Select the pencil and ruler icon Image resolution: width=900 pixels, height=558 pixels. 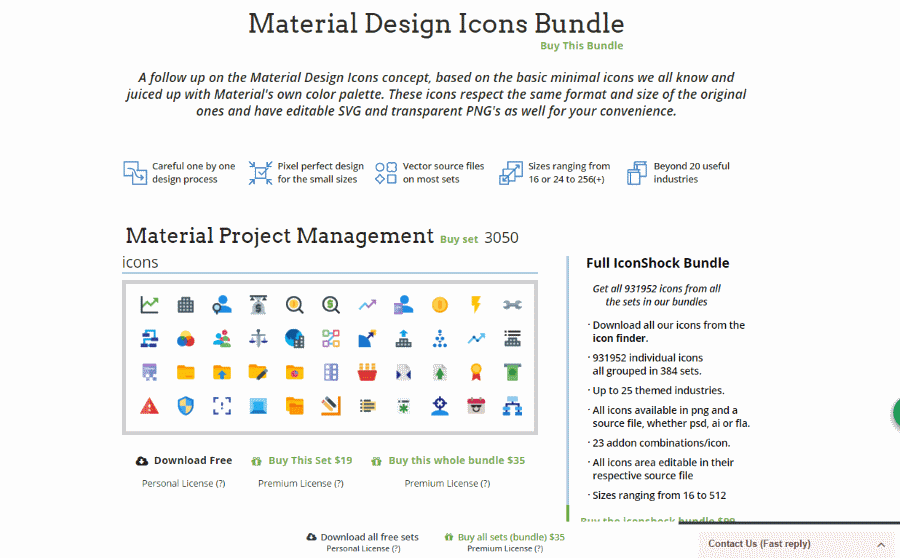(x=331, y=406)
